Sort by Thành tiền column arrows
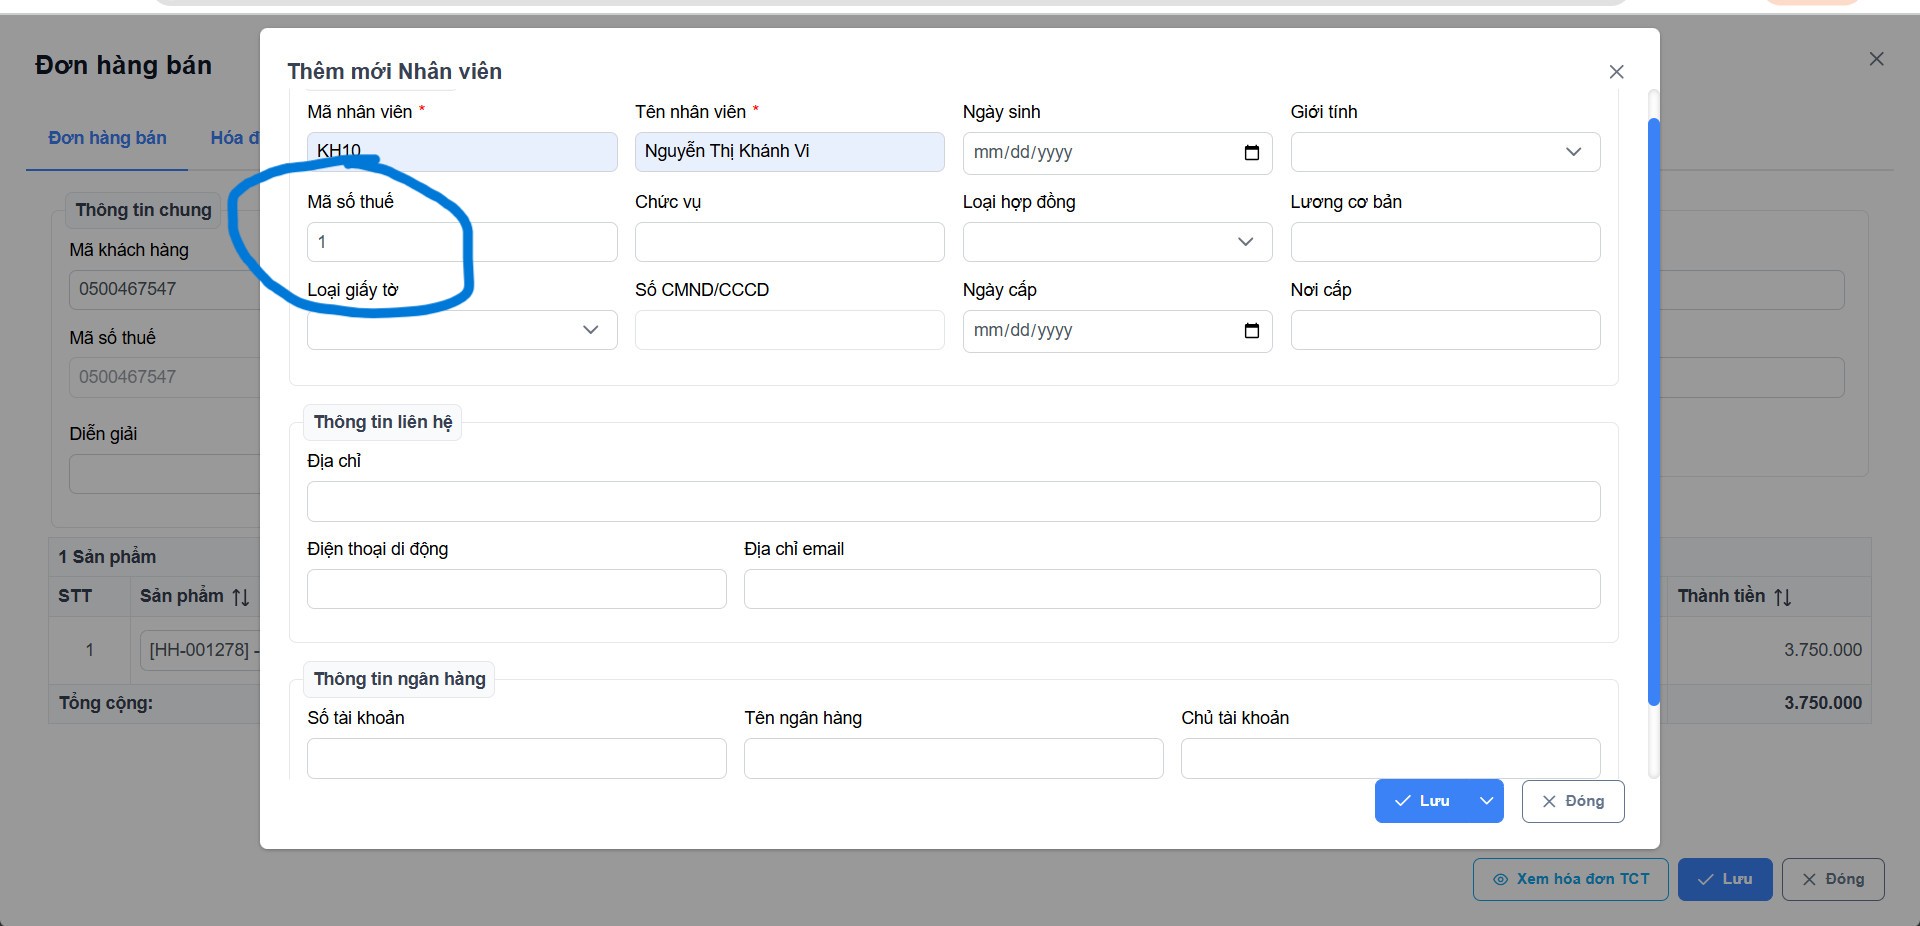Viewport: 1920px width, 926px height. (x=1783, y=597)
